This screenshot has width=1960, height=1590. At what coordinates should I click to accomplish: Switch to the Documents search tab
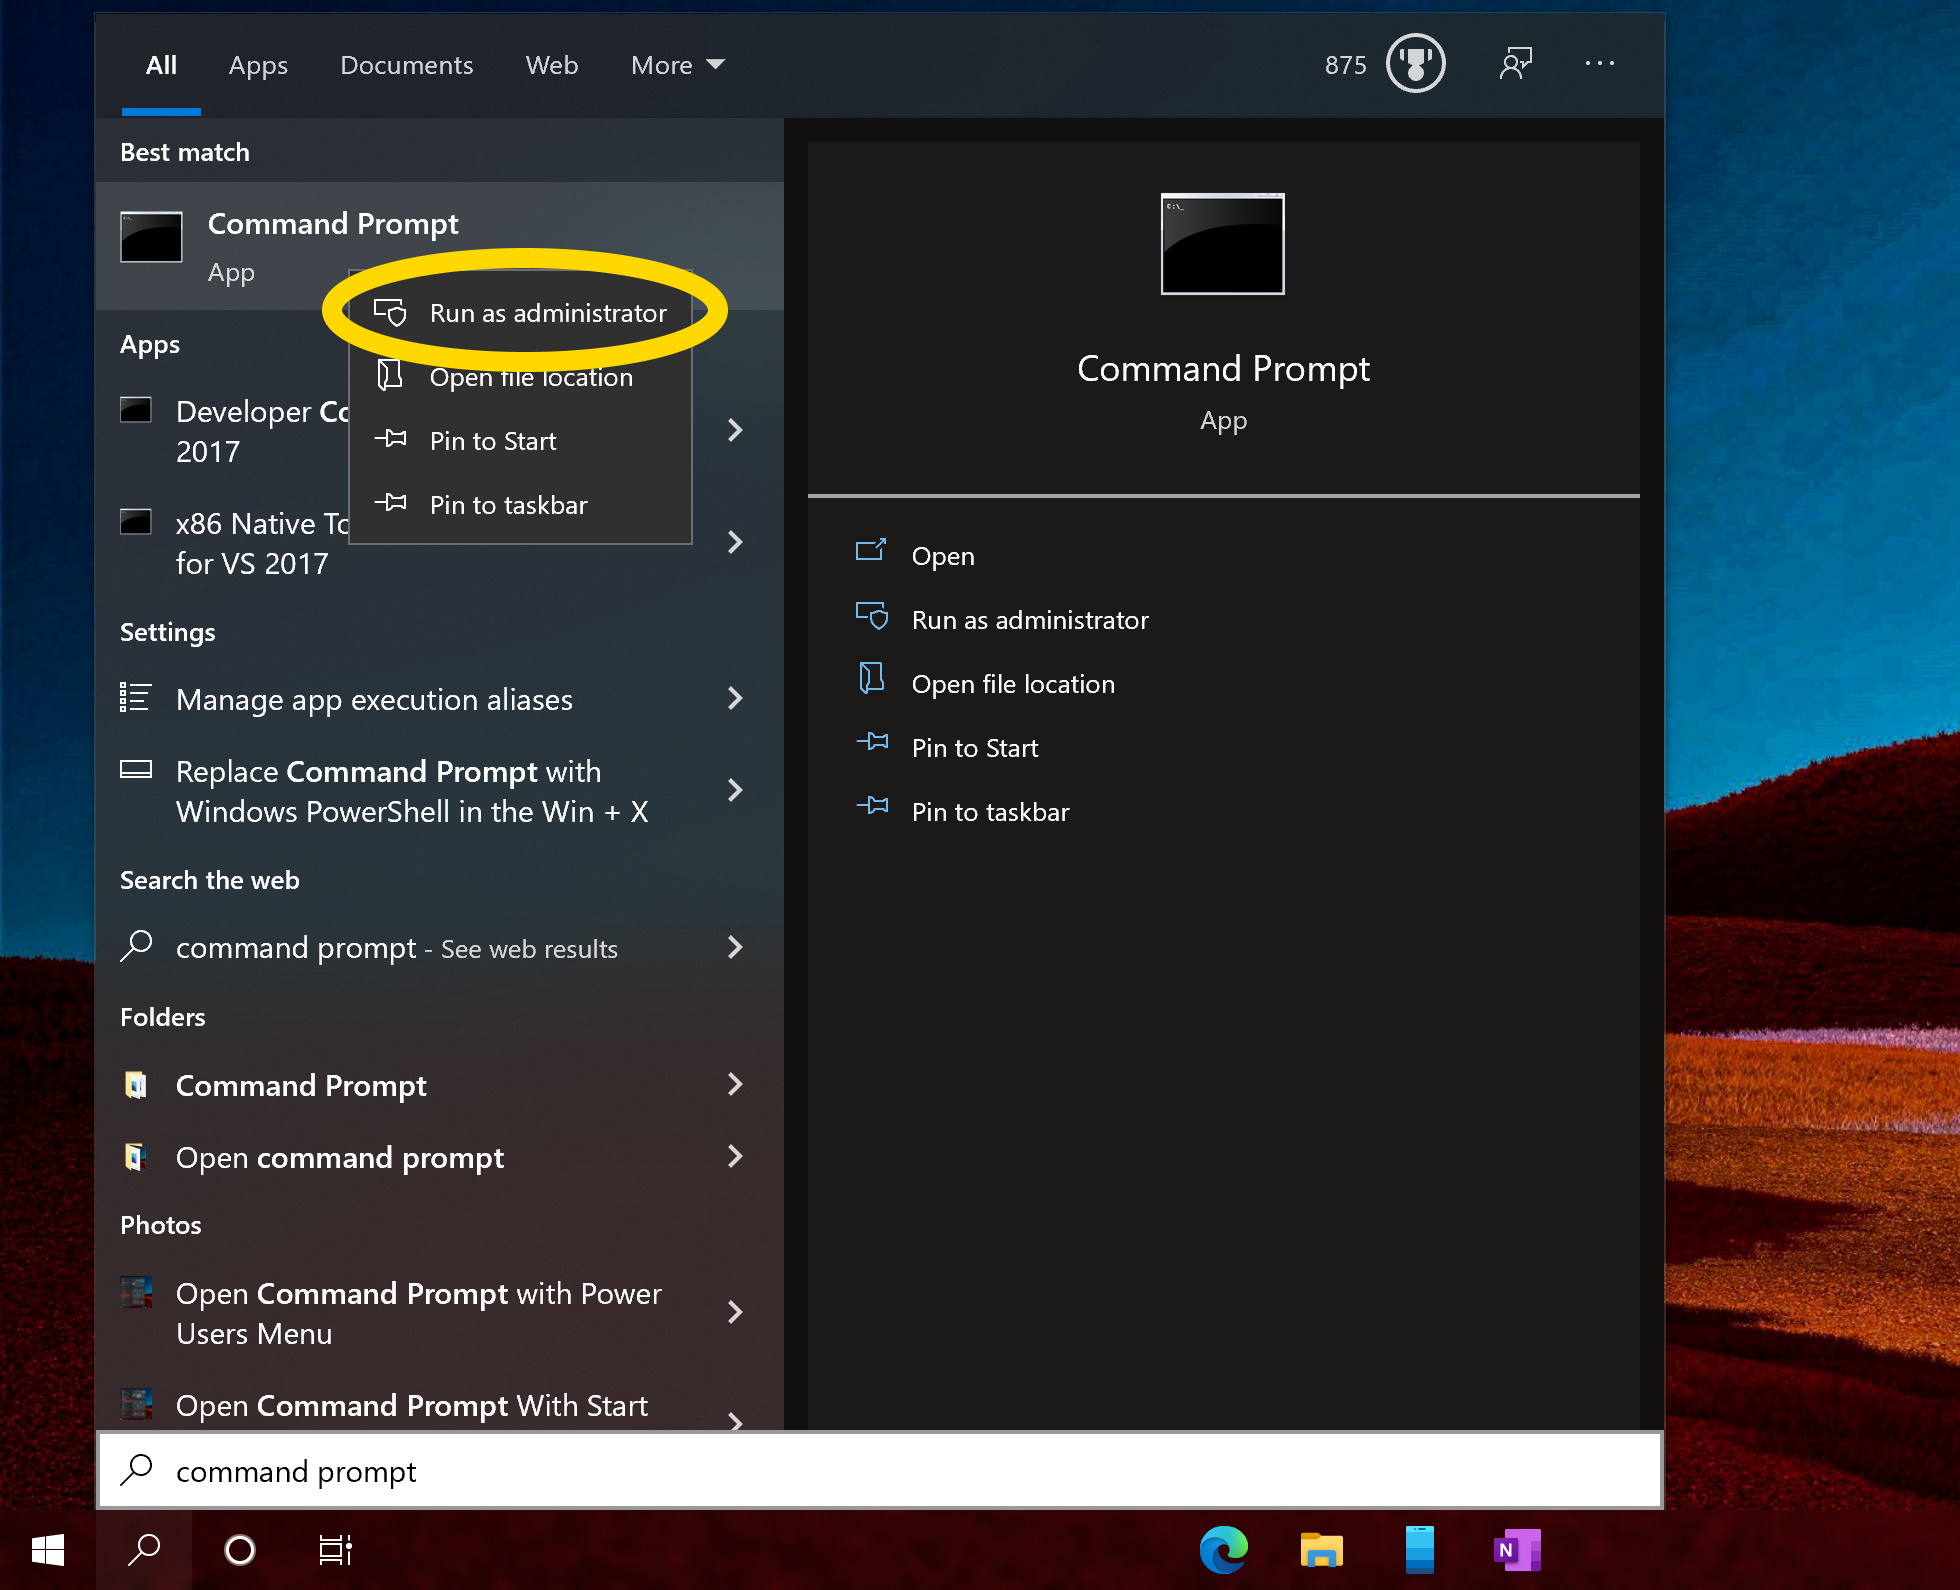[x=406, y=64]
